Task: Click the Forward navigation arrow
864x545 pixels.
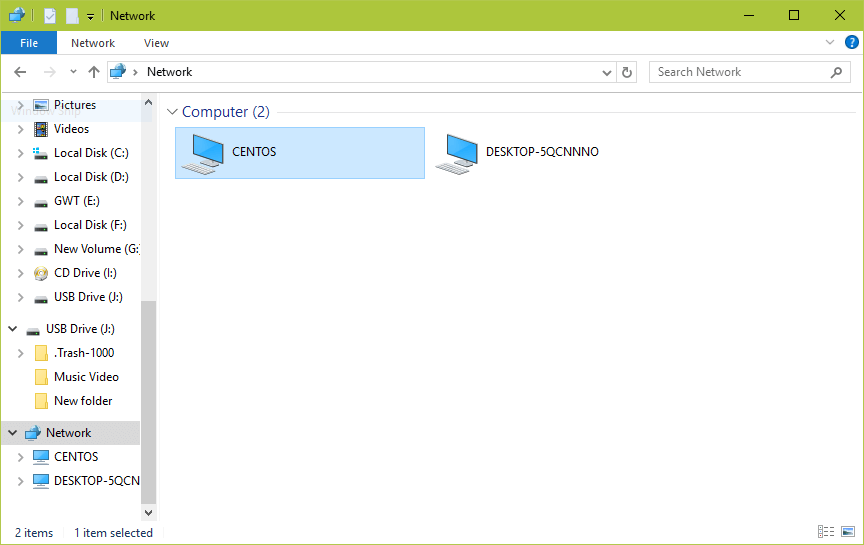Action: (x=50, y=72)
